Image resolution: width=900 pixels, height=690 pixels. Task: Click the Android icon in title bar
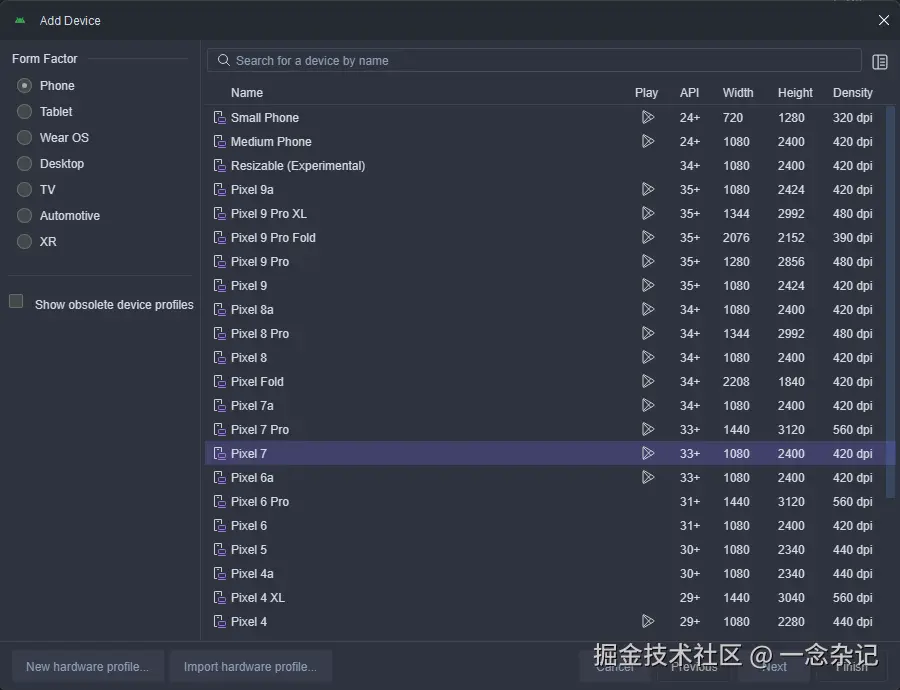point(21,21)
